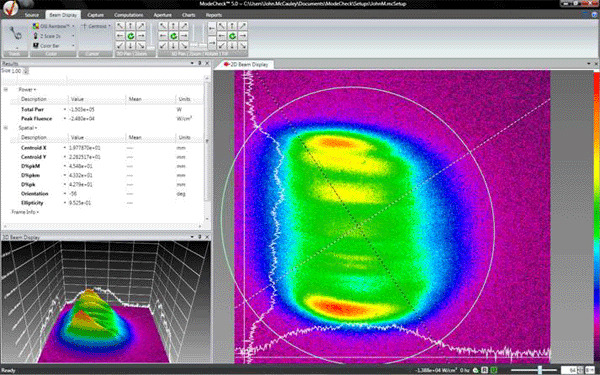
Task: Click the pan hand tool in Tools group
Action: 15,34
